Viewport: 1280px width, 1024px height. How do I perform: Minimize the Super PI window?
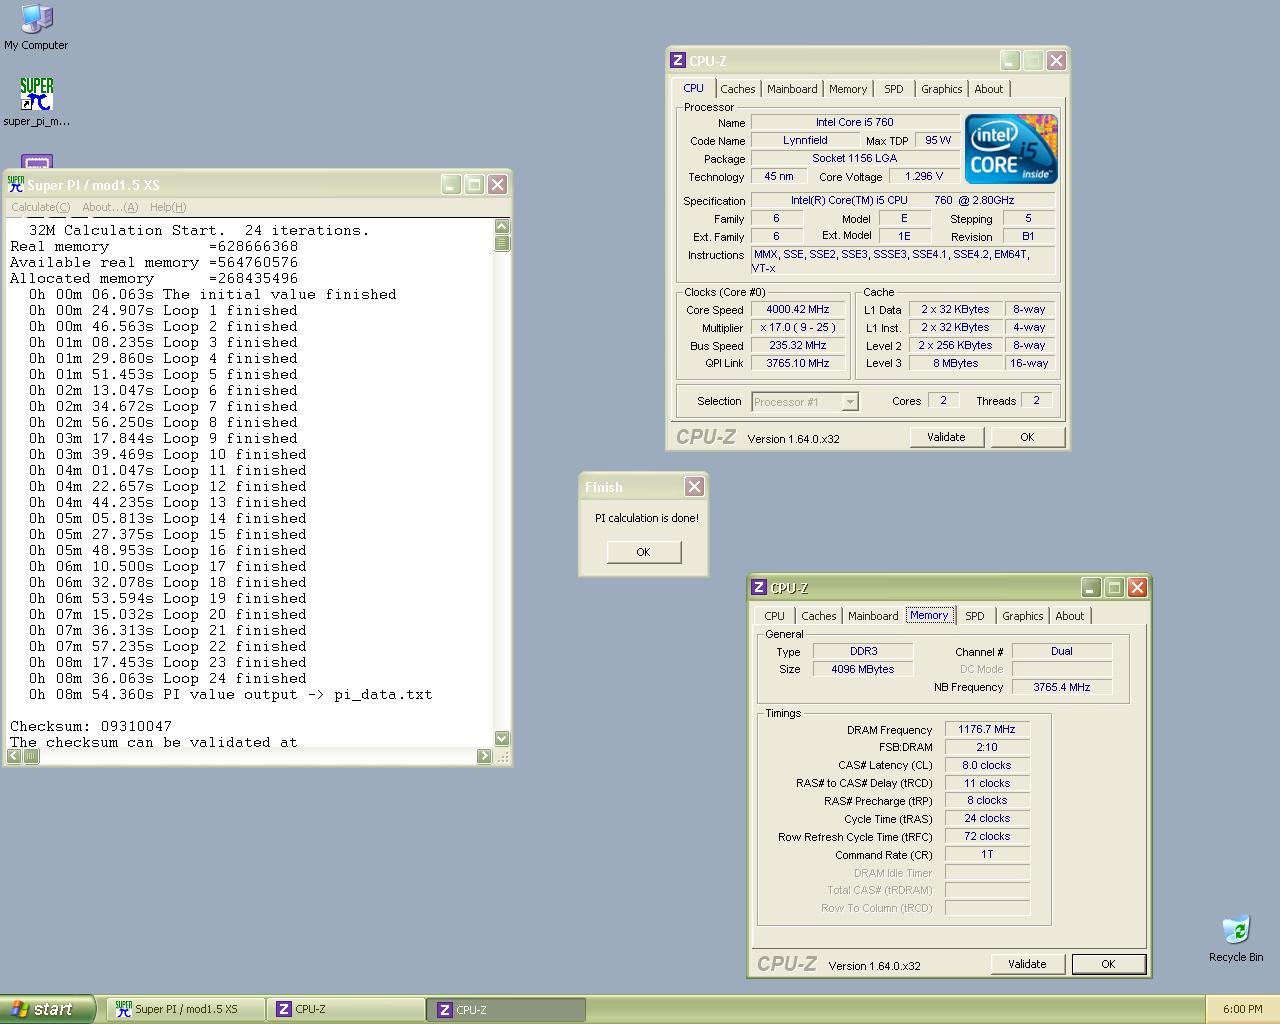[x=451, y=184]
